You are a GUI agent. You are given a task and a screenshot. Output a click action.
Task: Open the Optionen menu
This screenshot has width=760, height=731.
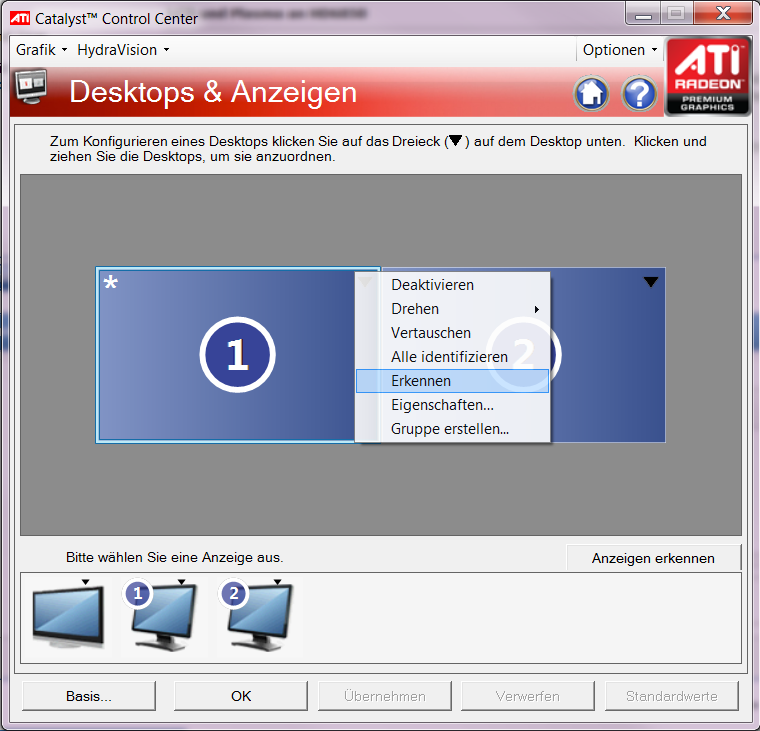[x=620, y=50]
